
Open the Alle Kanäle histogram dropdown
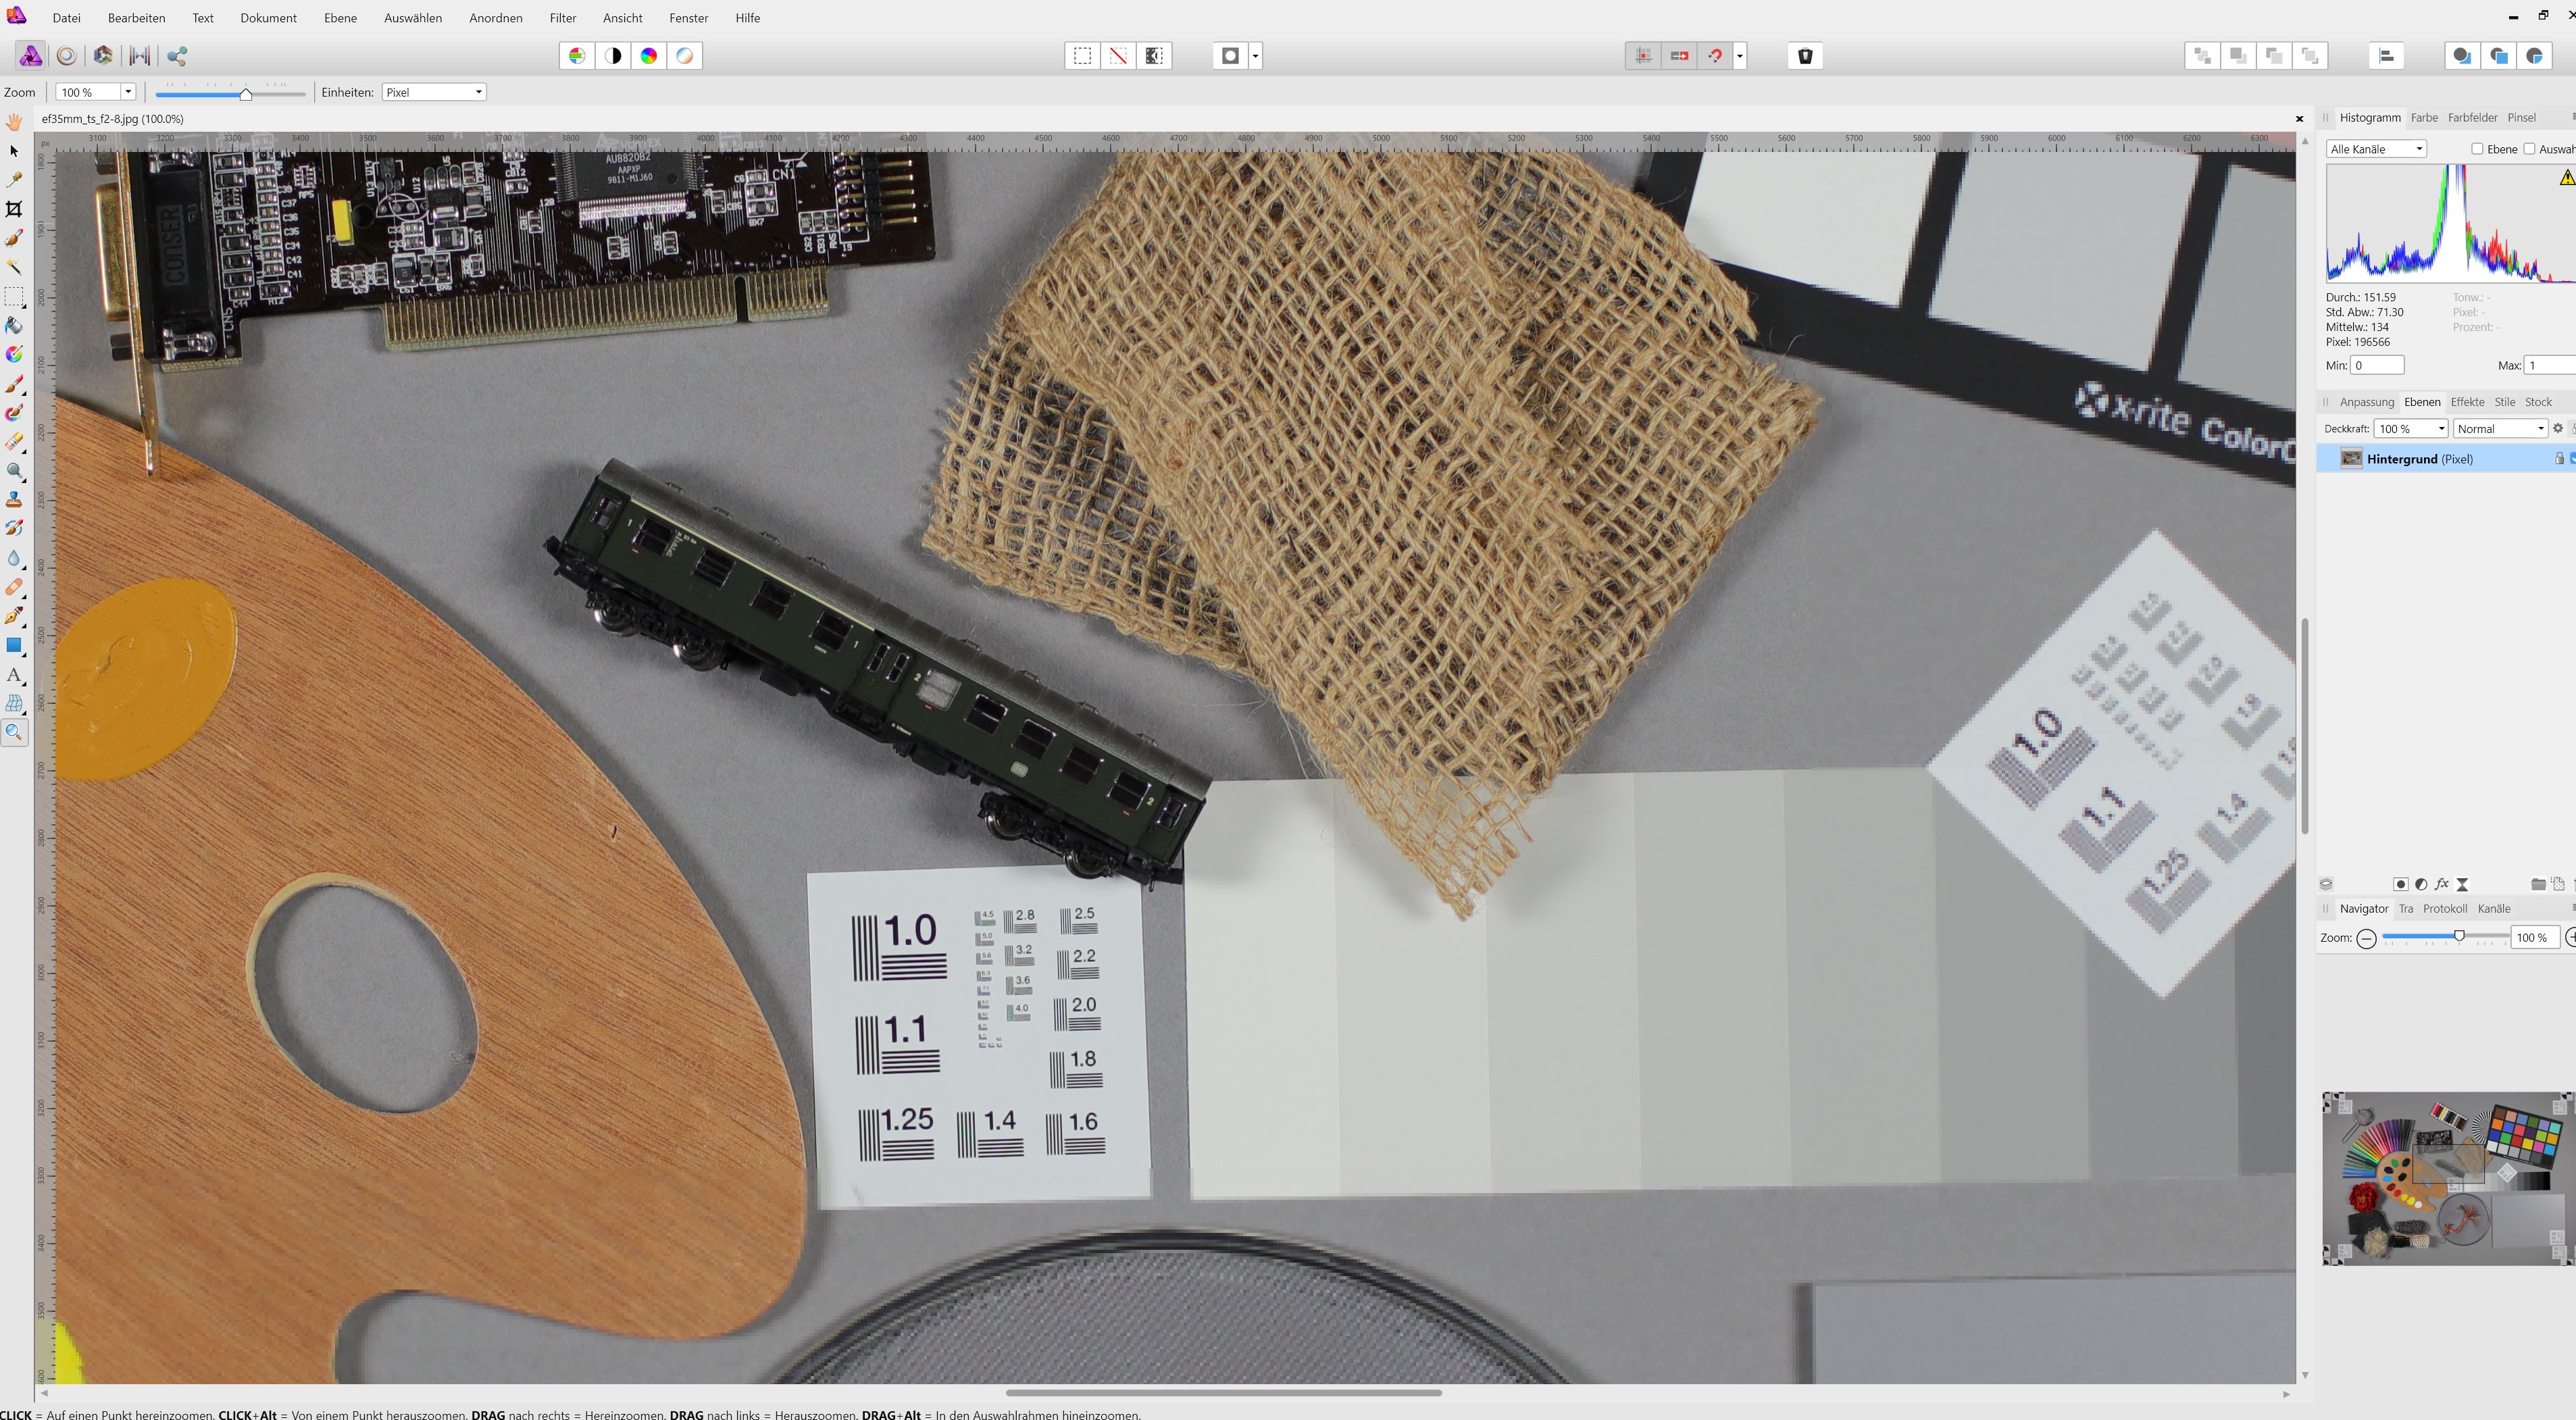pyautogui.click(x=2376, y=149)
